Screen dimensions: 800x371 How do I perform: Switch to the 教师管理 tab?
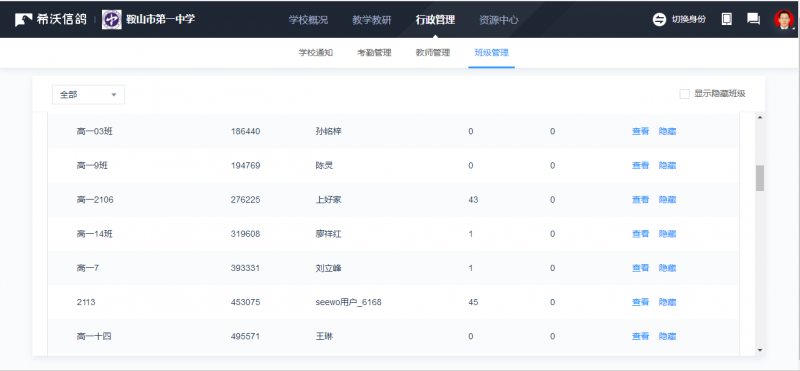tap(433, 53)
